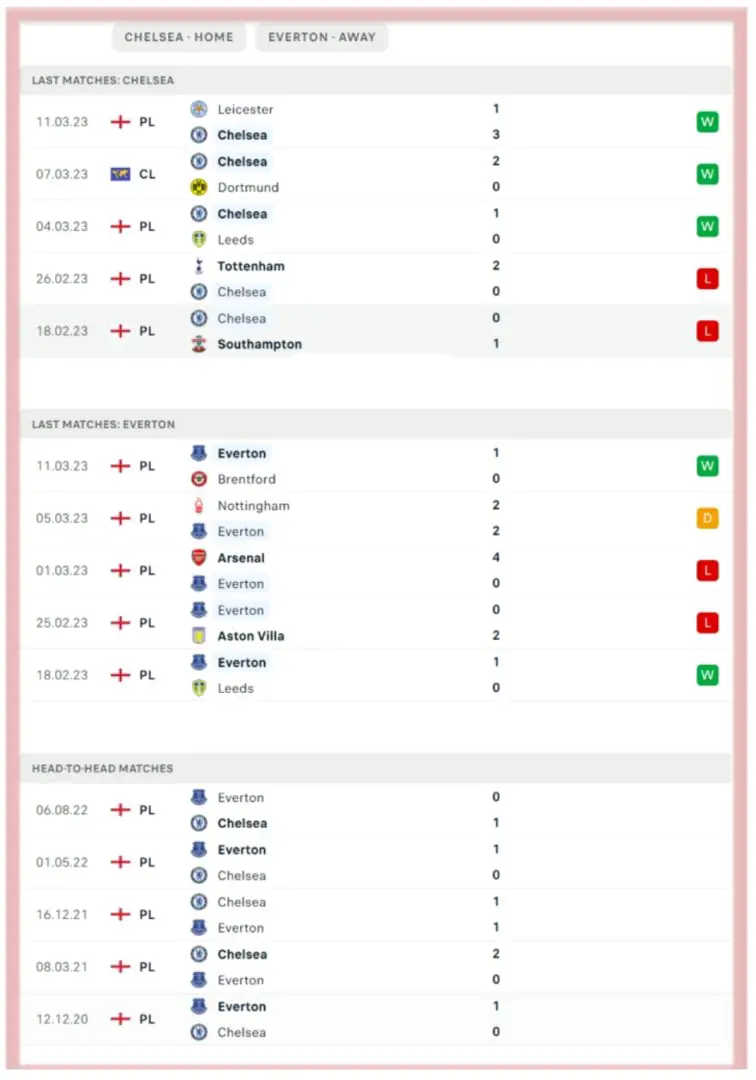Image resolution: width=756 pixels, height=1080 pixels.
Task: Click the Last Matches: Everton section header
Action: coord(103,424)
